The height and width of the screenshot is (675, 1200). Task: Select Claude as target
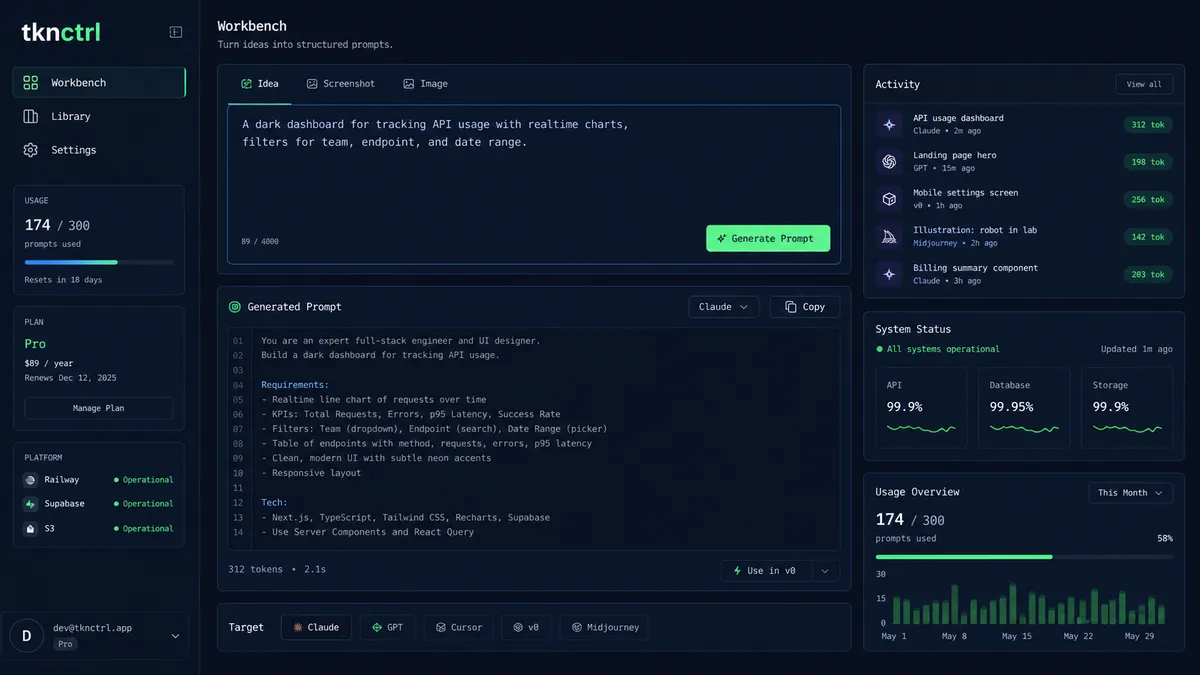pyautogui.click(x=316, y=627)
